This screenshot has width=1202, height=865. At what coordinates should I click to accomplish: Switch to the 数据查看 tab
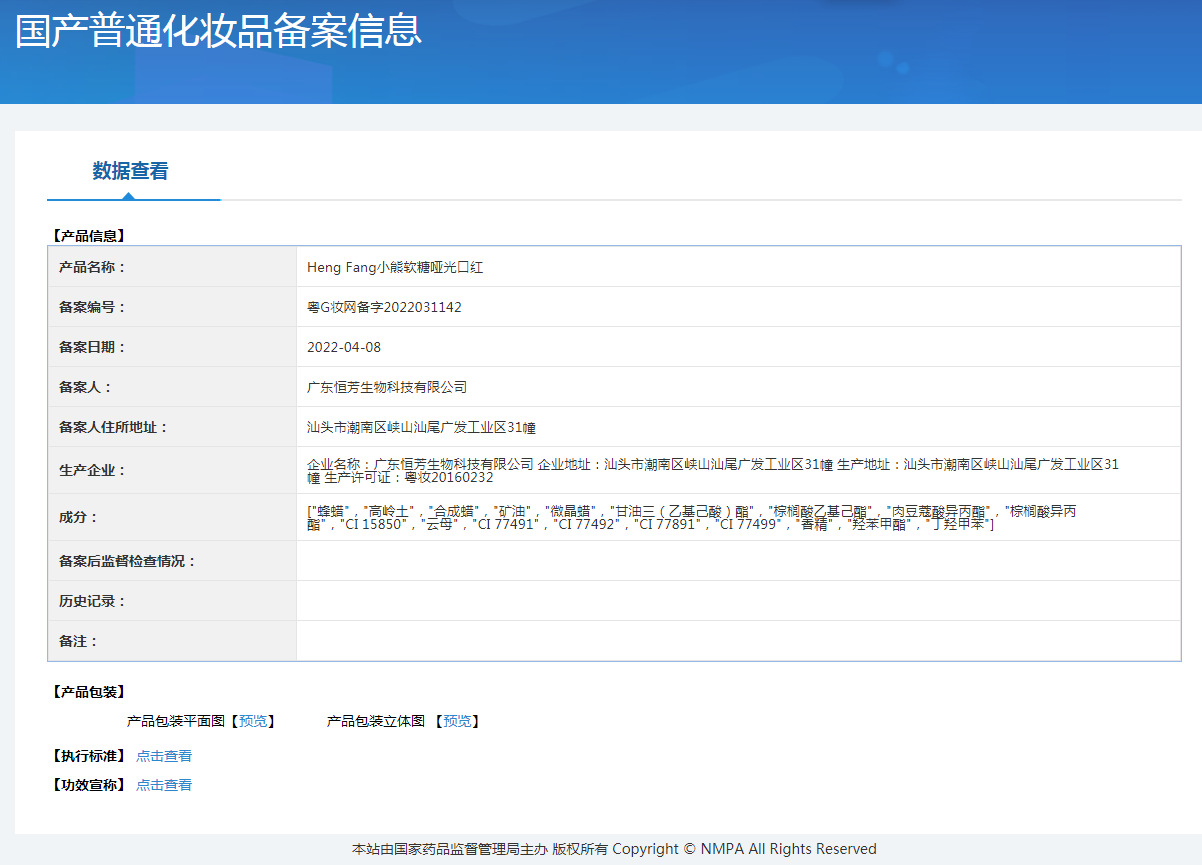pyautogui.click(x=130, y=171)
